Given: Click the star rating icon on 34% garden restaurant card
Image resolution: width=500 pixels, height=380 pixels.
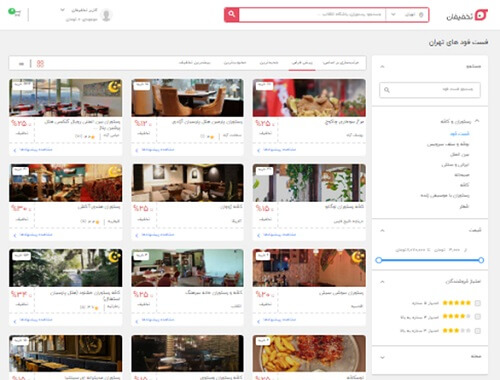Looking at the screenshot, I should [x=96, y=308].
